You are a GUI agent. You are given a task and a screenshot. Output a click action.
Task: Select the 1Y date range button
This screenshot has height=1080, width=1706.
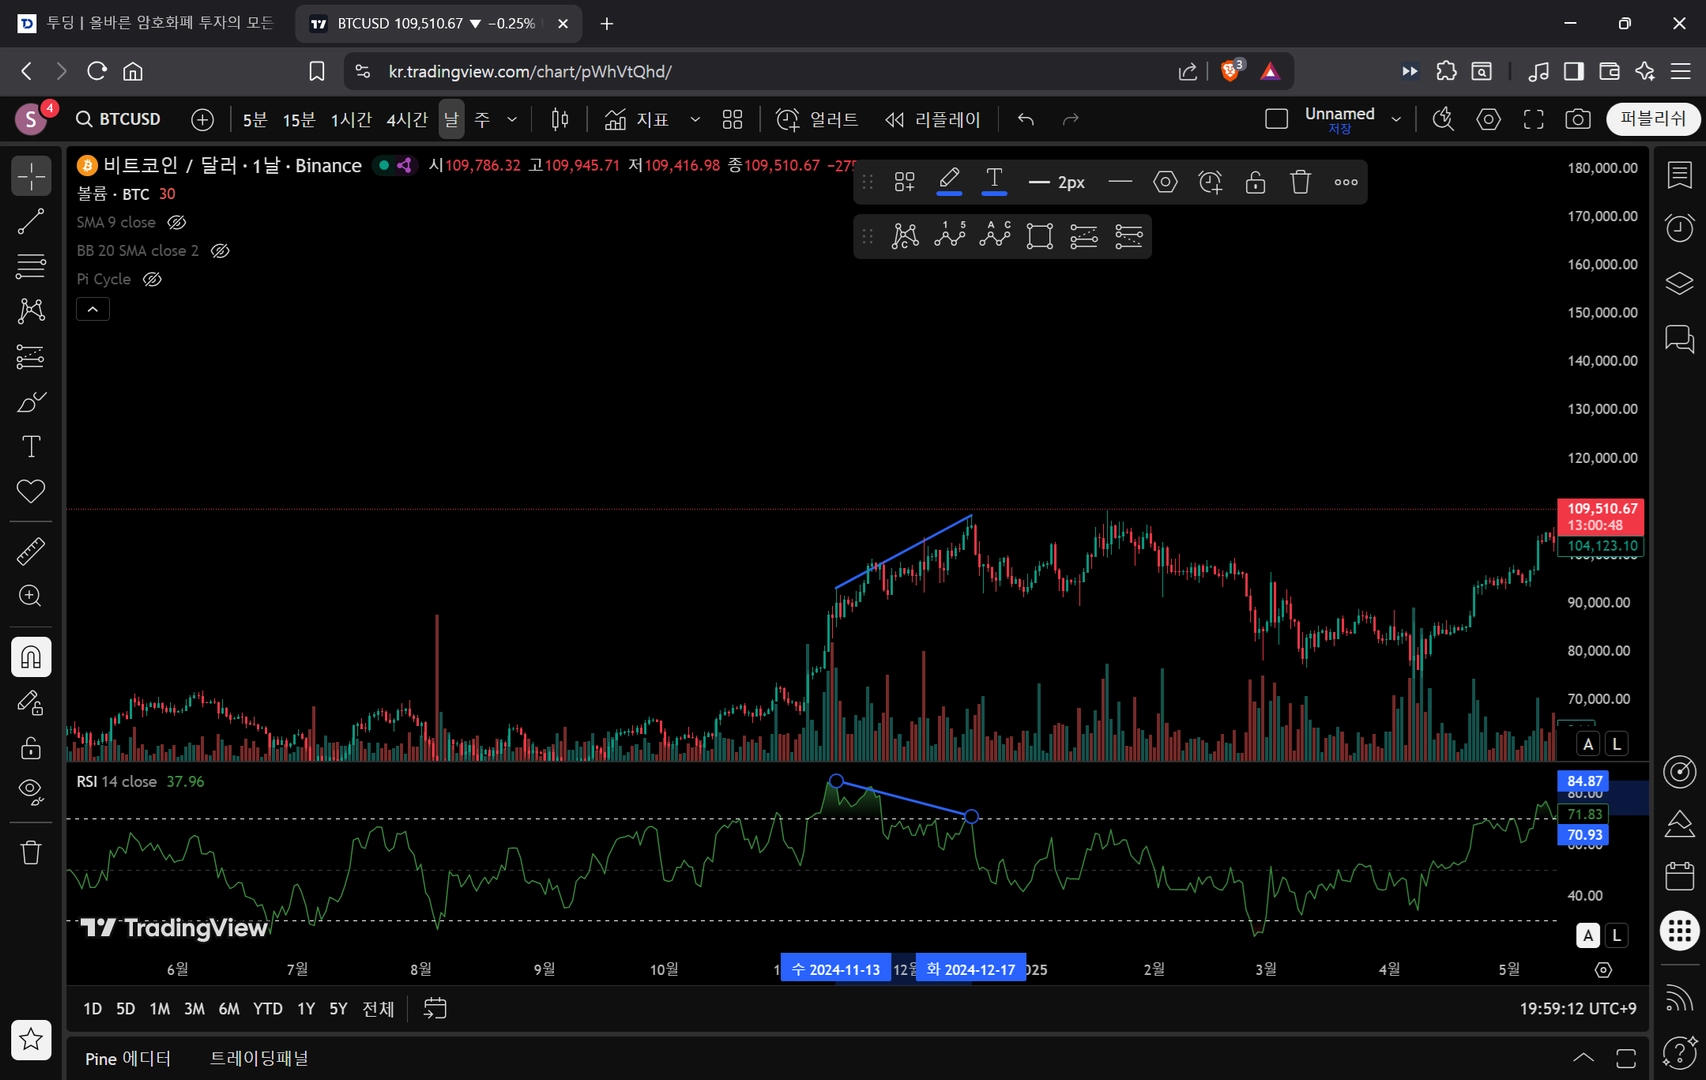306,1009
